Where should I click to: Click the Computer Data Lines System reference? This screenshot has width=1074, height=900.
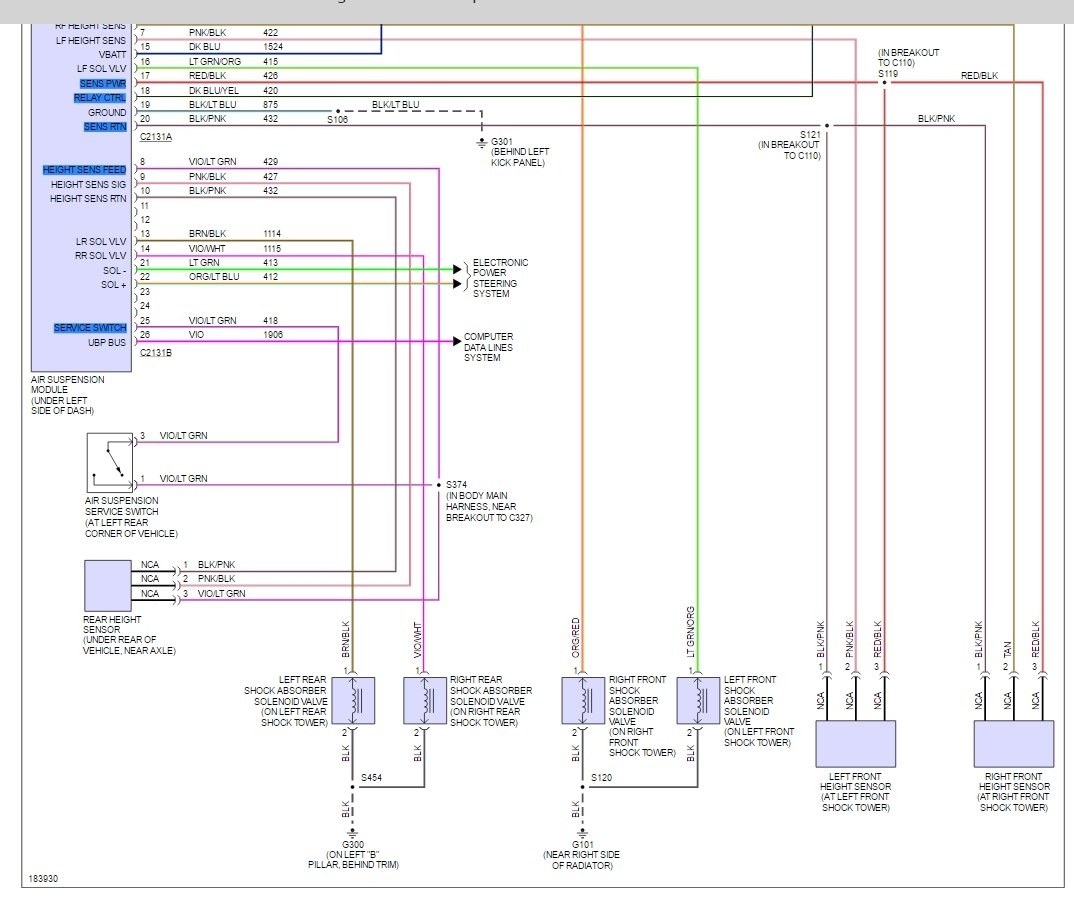488,347
